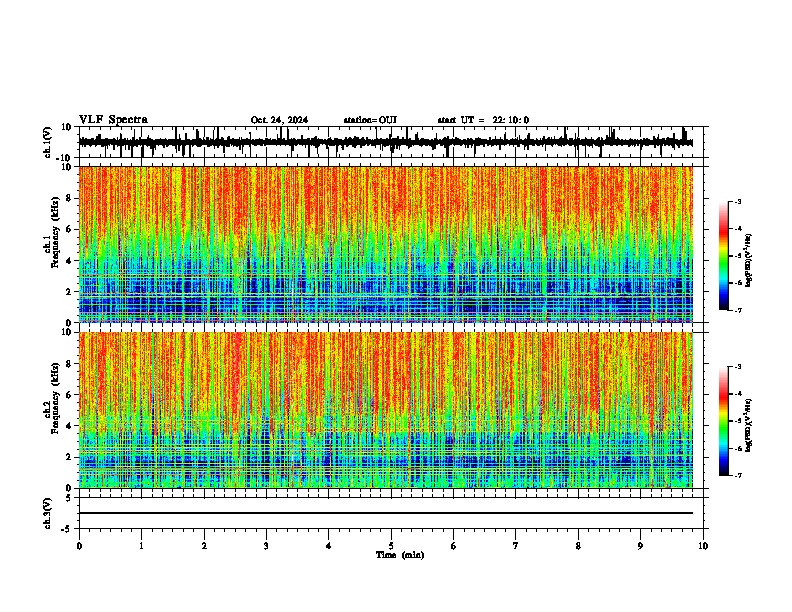The width and height of the screenshot is (792, 612).
Task: Click the date "Oct. 24, 2024"
Action: [279, 120]
